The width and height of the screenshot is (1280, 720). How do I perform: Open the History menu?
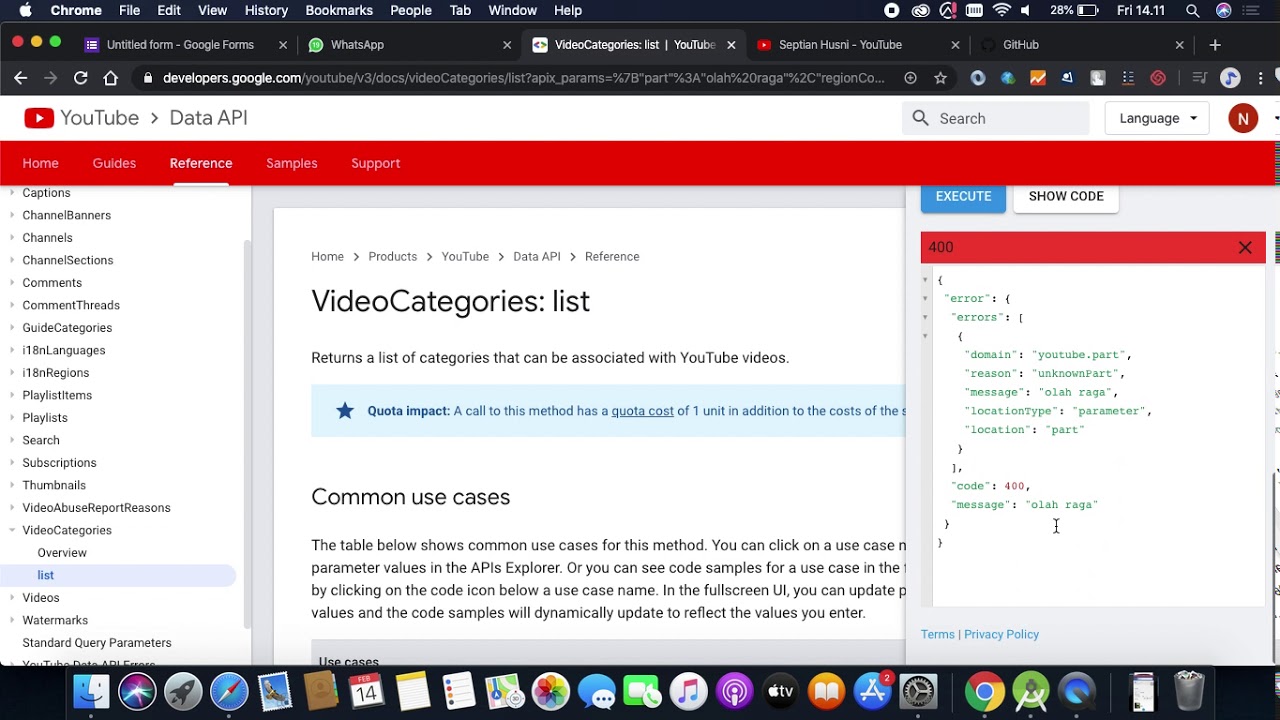[x=266, y=11]
